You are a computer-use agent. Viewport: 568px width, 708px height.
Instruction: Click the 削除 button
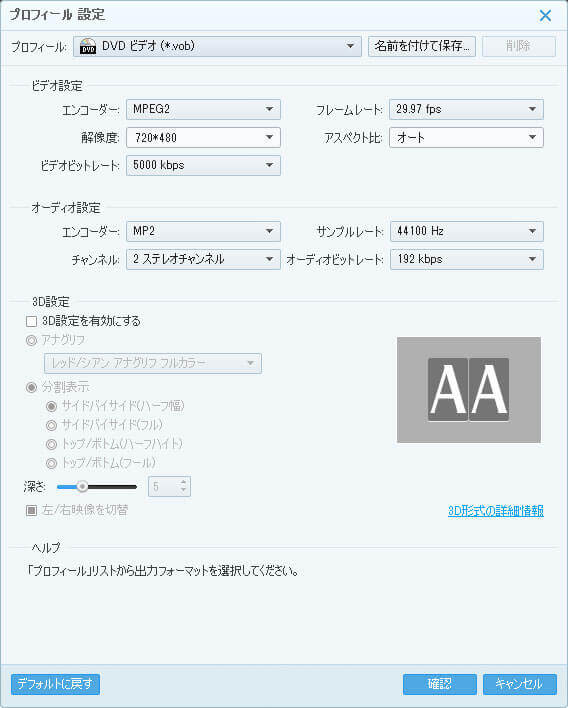(x=518, y=47)
